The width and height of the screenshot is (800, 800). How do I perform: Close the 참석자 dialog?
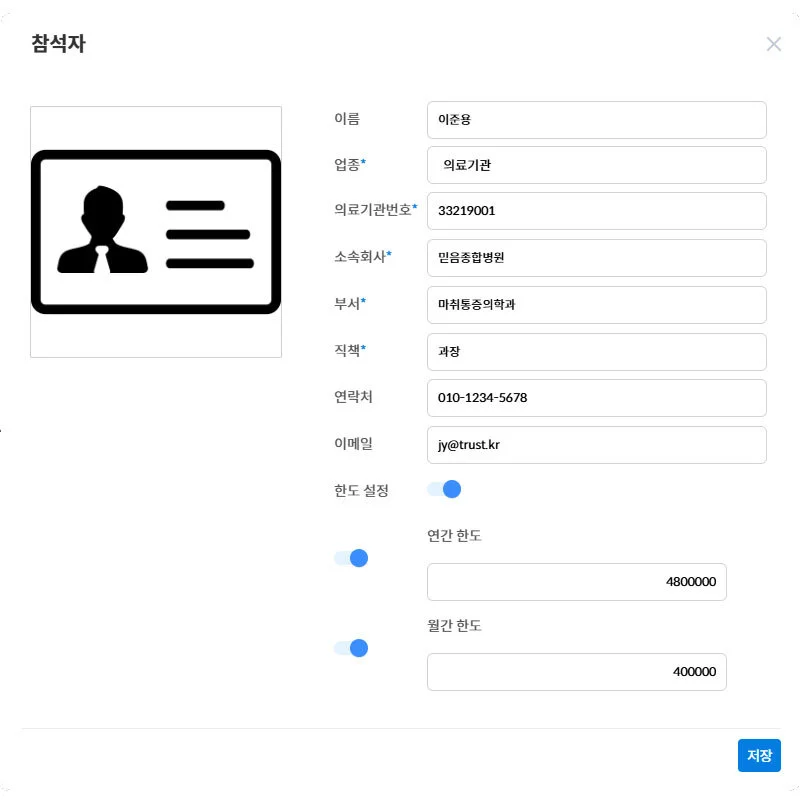774,43
